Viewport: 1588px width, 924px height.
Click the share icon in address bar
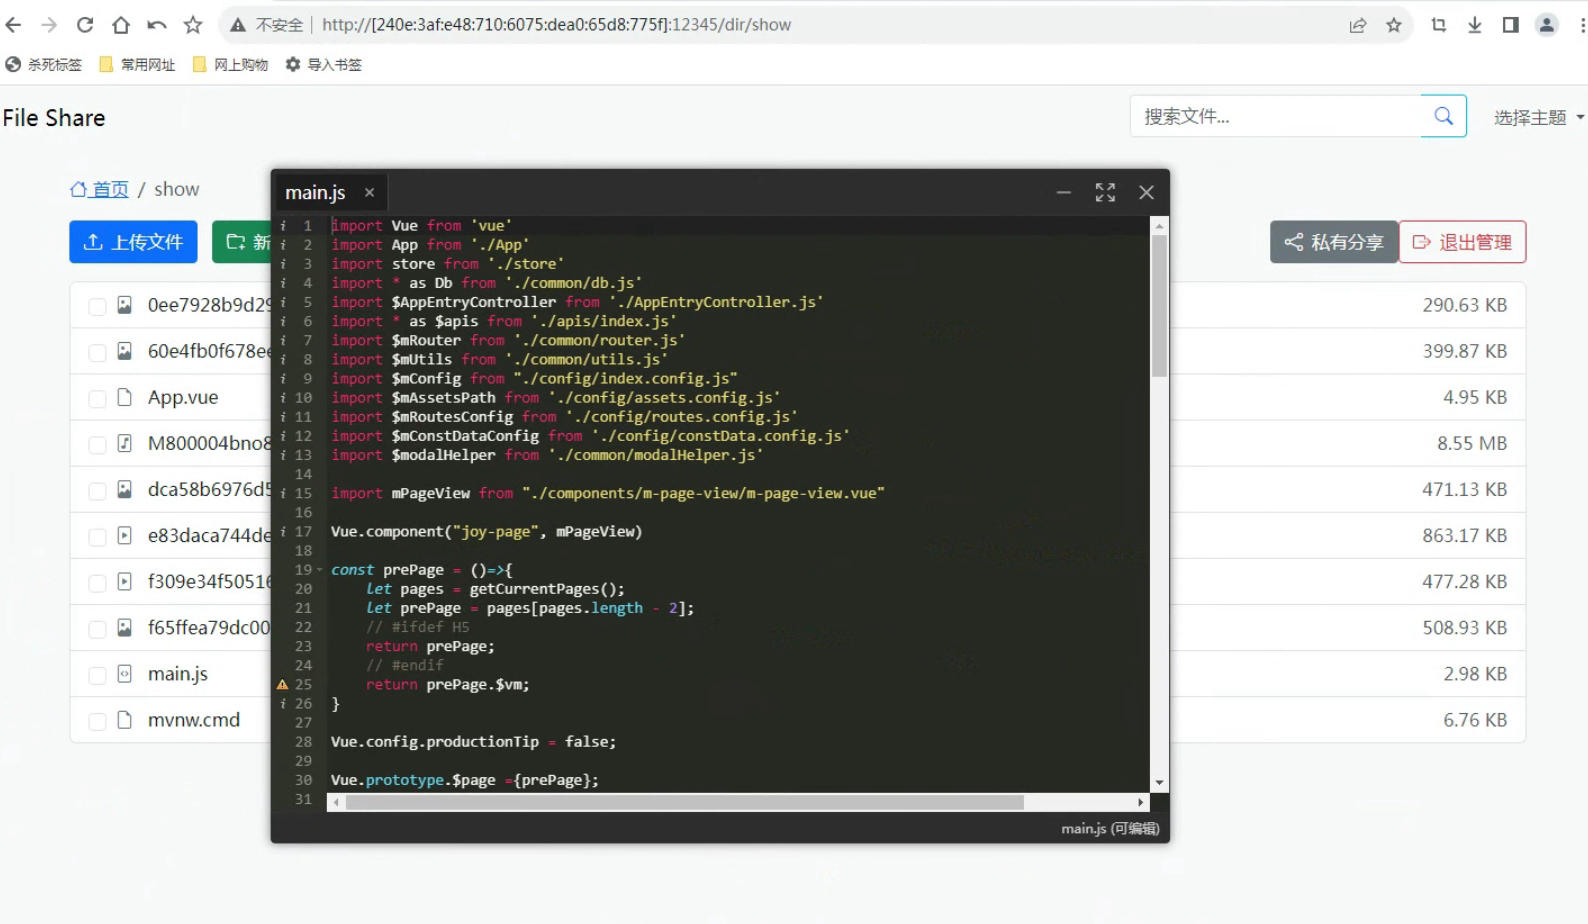click(x=1358, y=25)
